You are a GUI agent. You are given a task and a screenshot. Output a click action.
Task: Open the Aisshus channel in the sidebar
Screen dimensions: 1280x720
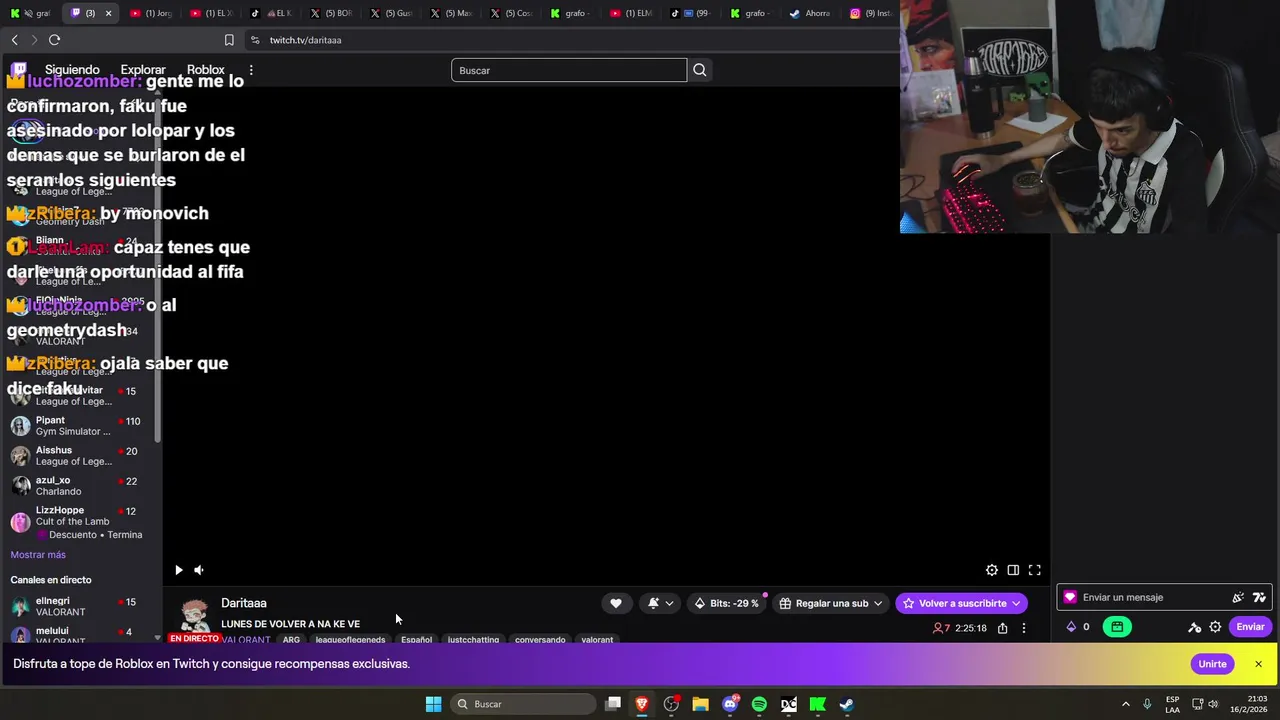coord(80,456)
